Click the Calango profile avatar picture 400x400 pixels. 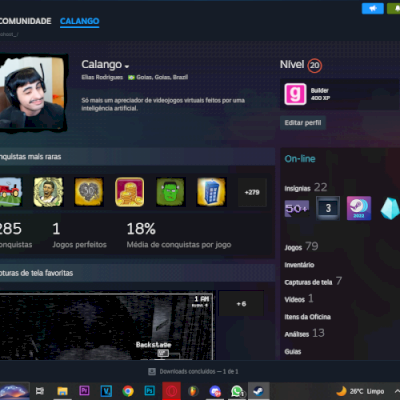pos(32,93)
